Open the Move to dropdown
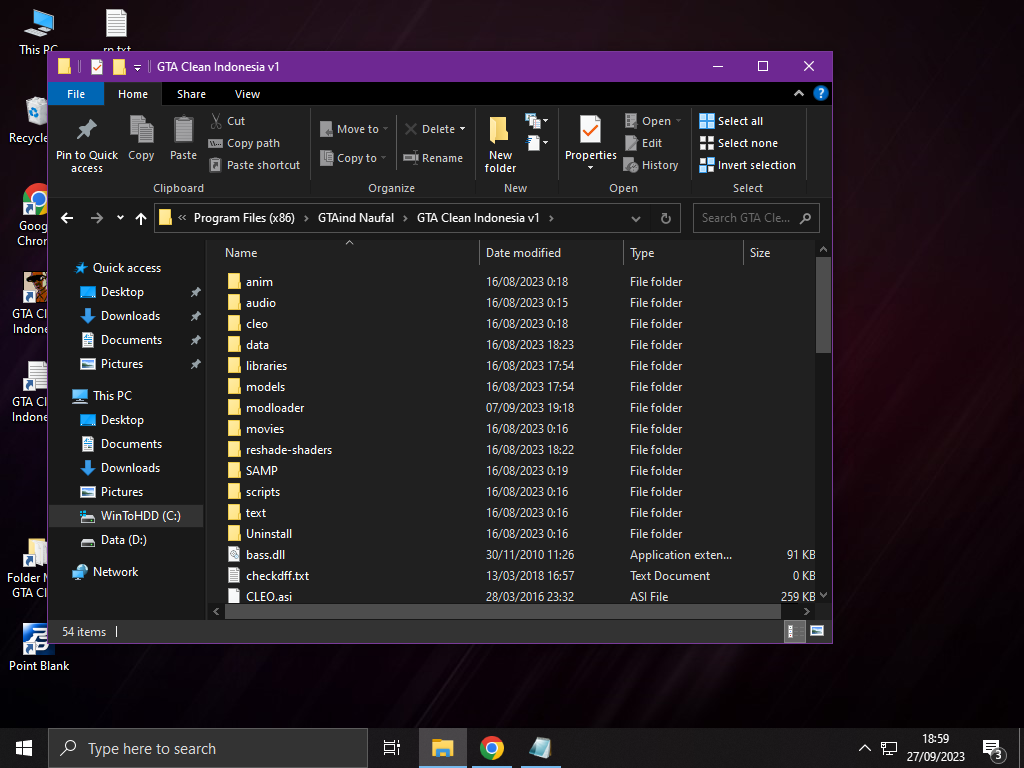 pyautogui.click(x=354, y=129)
